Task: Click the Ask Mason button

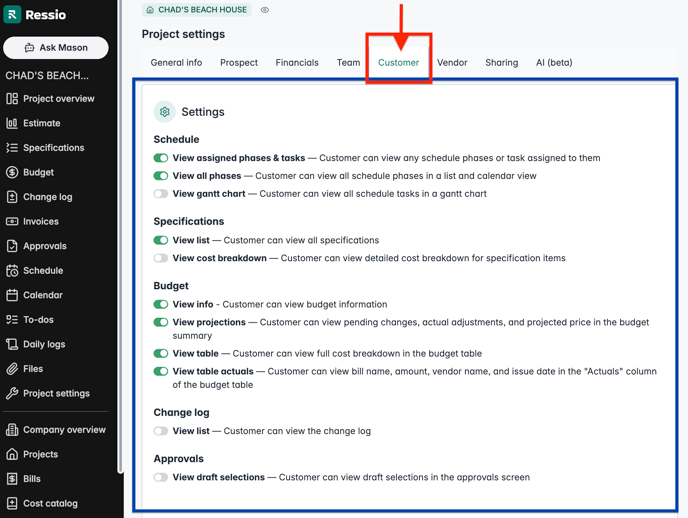Action: (x=56, y=48)
